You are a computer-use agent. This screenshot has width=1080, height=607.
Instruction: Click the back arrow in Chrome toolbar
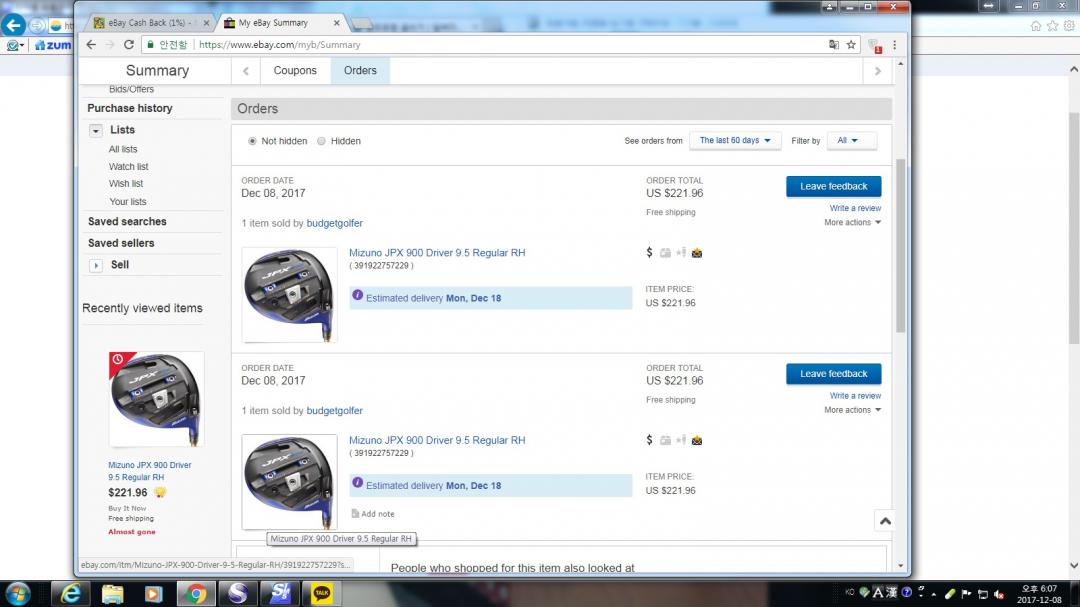coord(91,45)
